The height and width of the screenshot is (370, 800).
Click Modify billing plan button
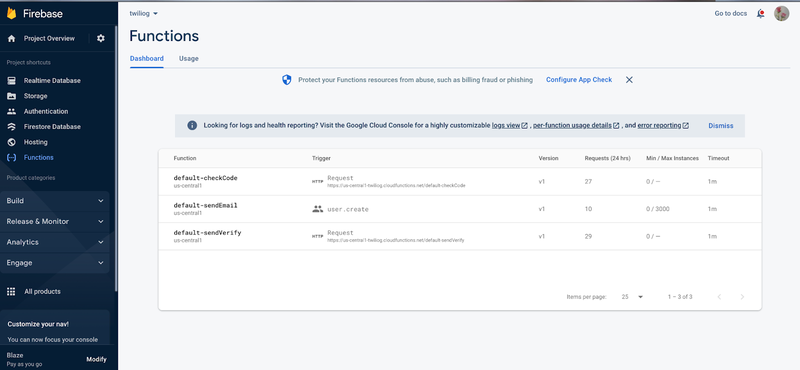96,359
